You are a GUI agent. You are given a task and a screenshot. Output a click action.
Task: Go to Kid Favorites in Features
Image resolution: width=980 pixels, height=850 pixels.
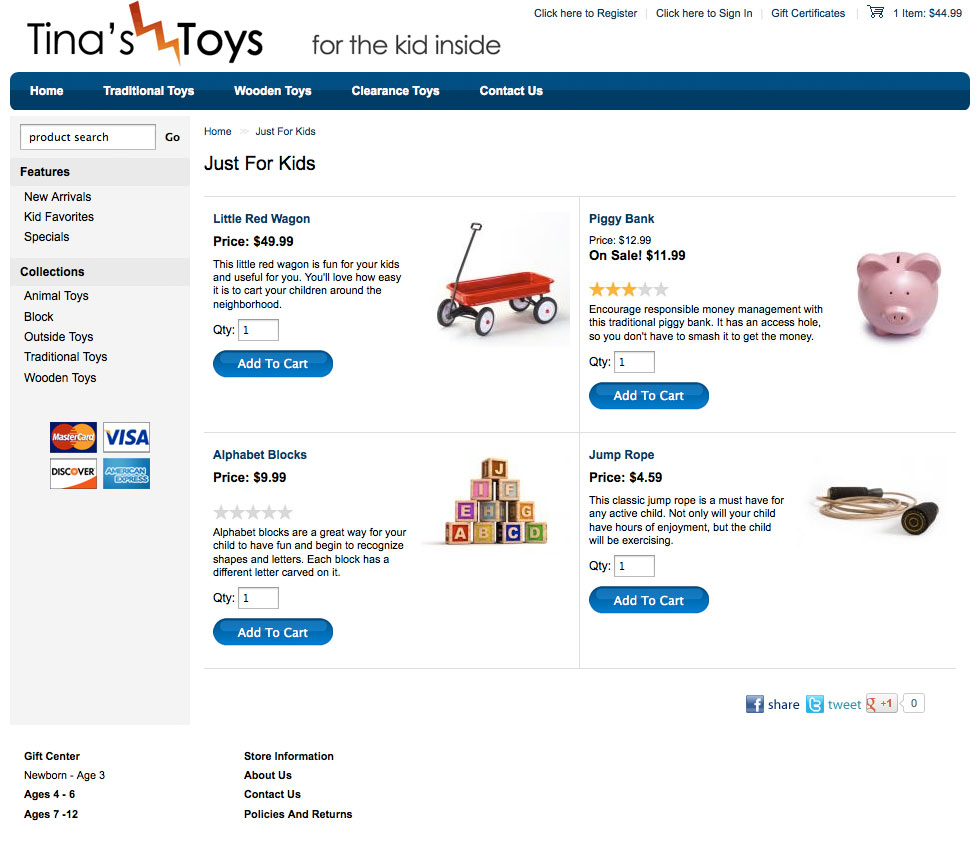pyautogui.click(x=59, y=217)
